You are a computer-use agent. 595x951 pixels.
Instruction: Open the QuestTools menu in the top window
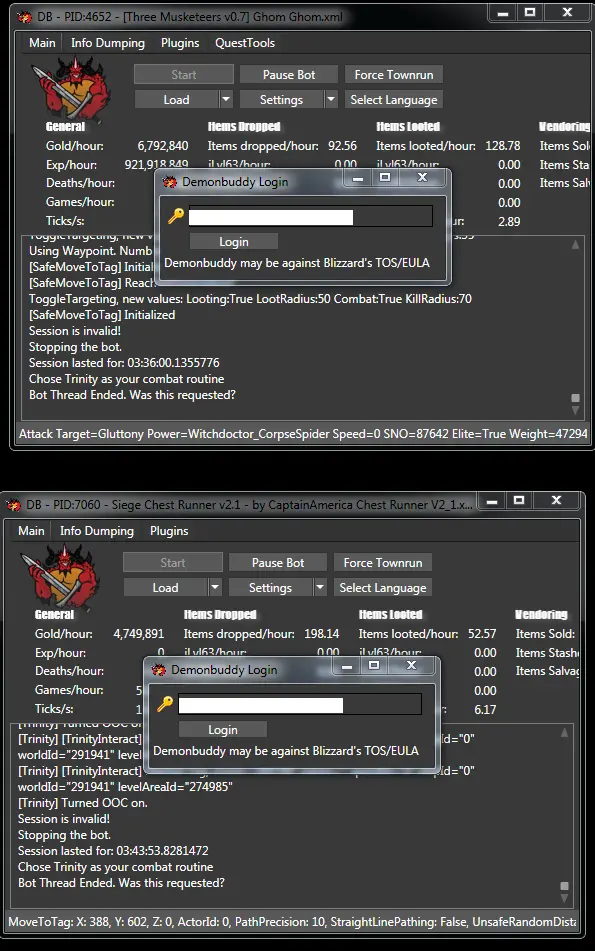pos(245,42)
